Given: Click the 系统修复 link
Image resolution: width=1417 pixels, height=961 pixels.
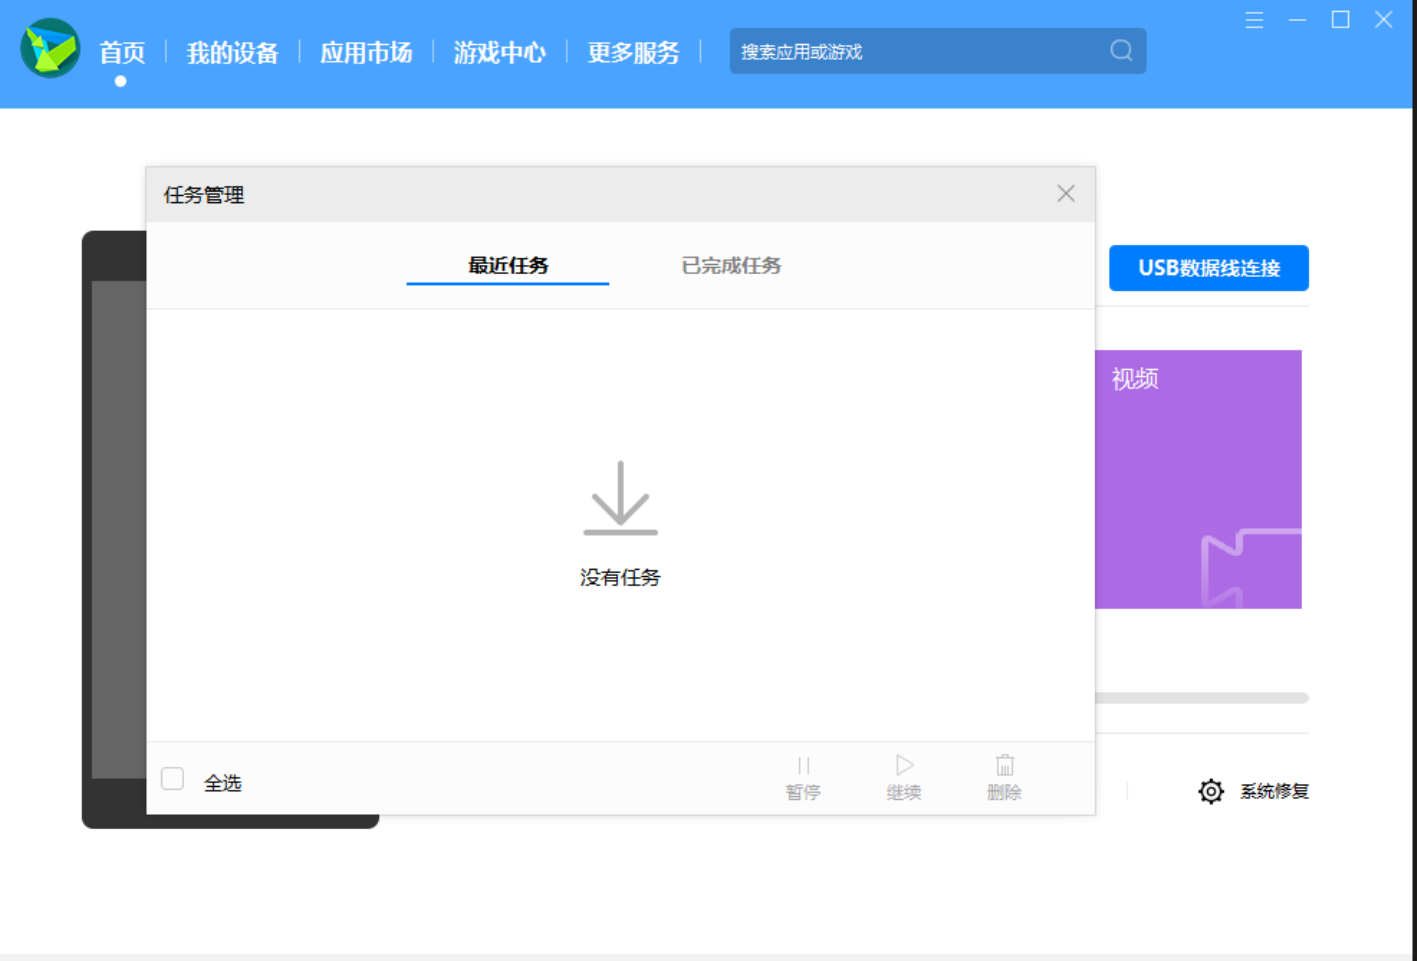Looking at the screenshot, I should pos(1274,791).
